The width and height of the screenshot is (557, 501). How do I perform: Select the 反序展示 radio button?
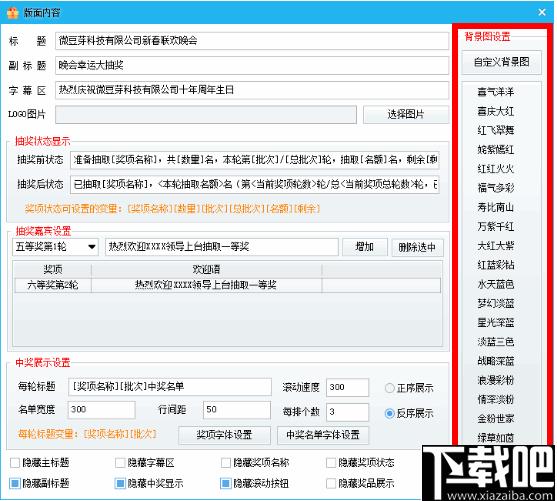click(x=390, y=413)
